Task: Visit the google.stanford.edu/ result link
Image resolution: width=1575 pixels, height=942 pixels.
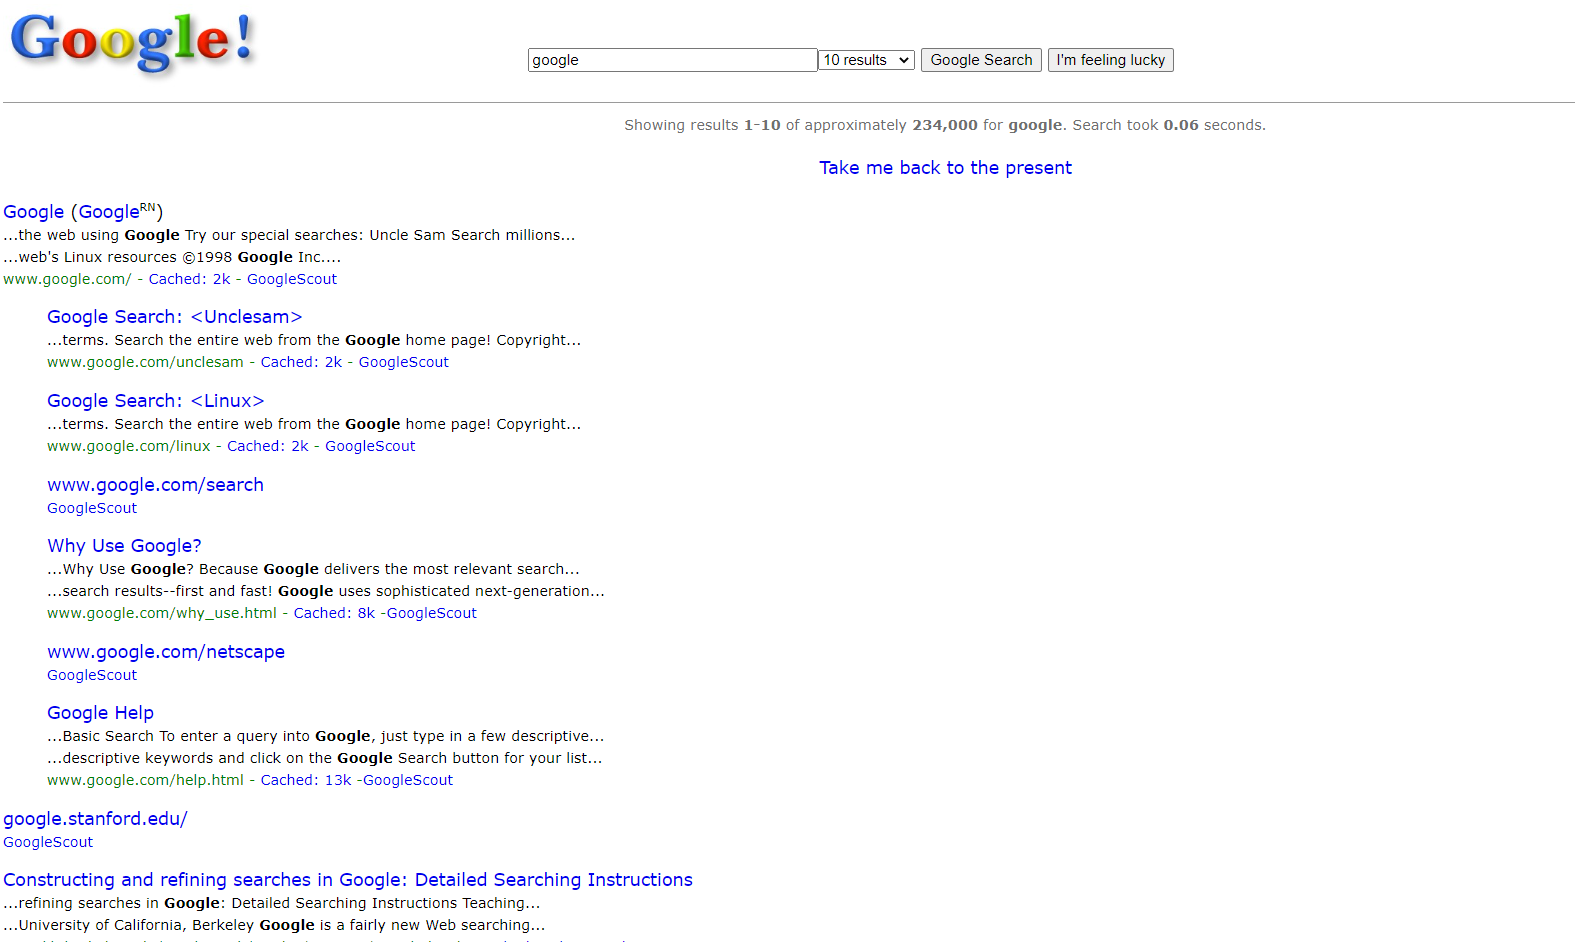Action: tap(95, 819)
